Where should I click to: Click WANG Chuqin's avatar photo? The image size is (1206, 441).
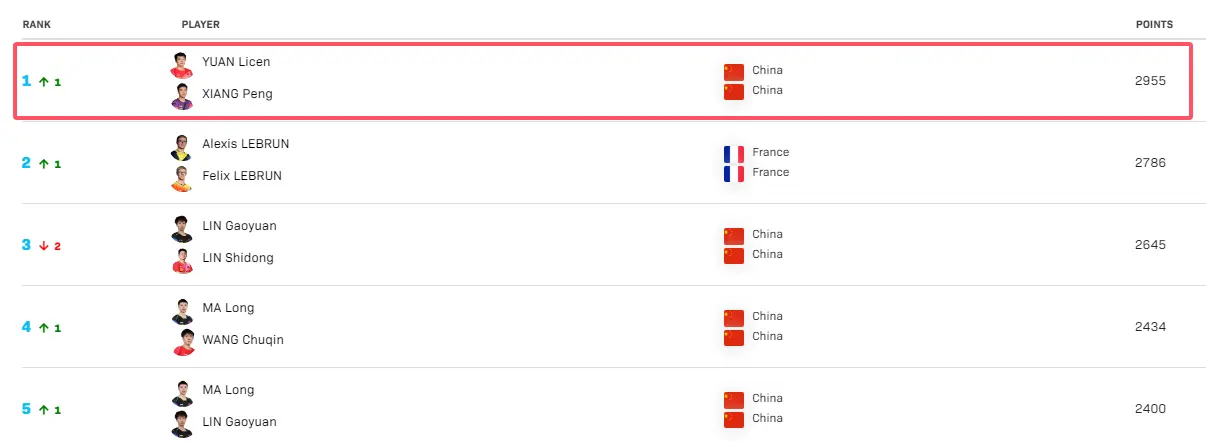pos(182,343)
